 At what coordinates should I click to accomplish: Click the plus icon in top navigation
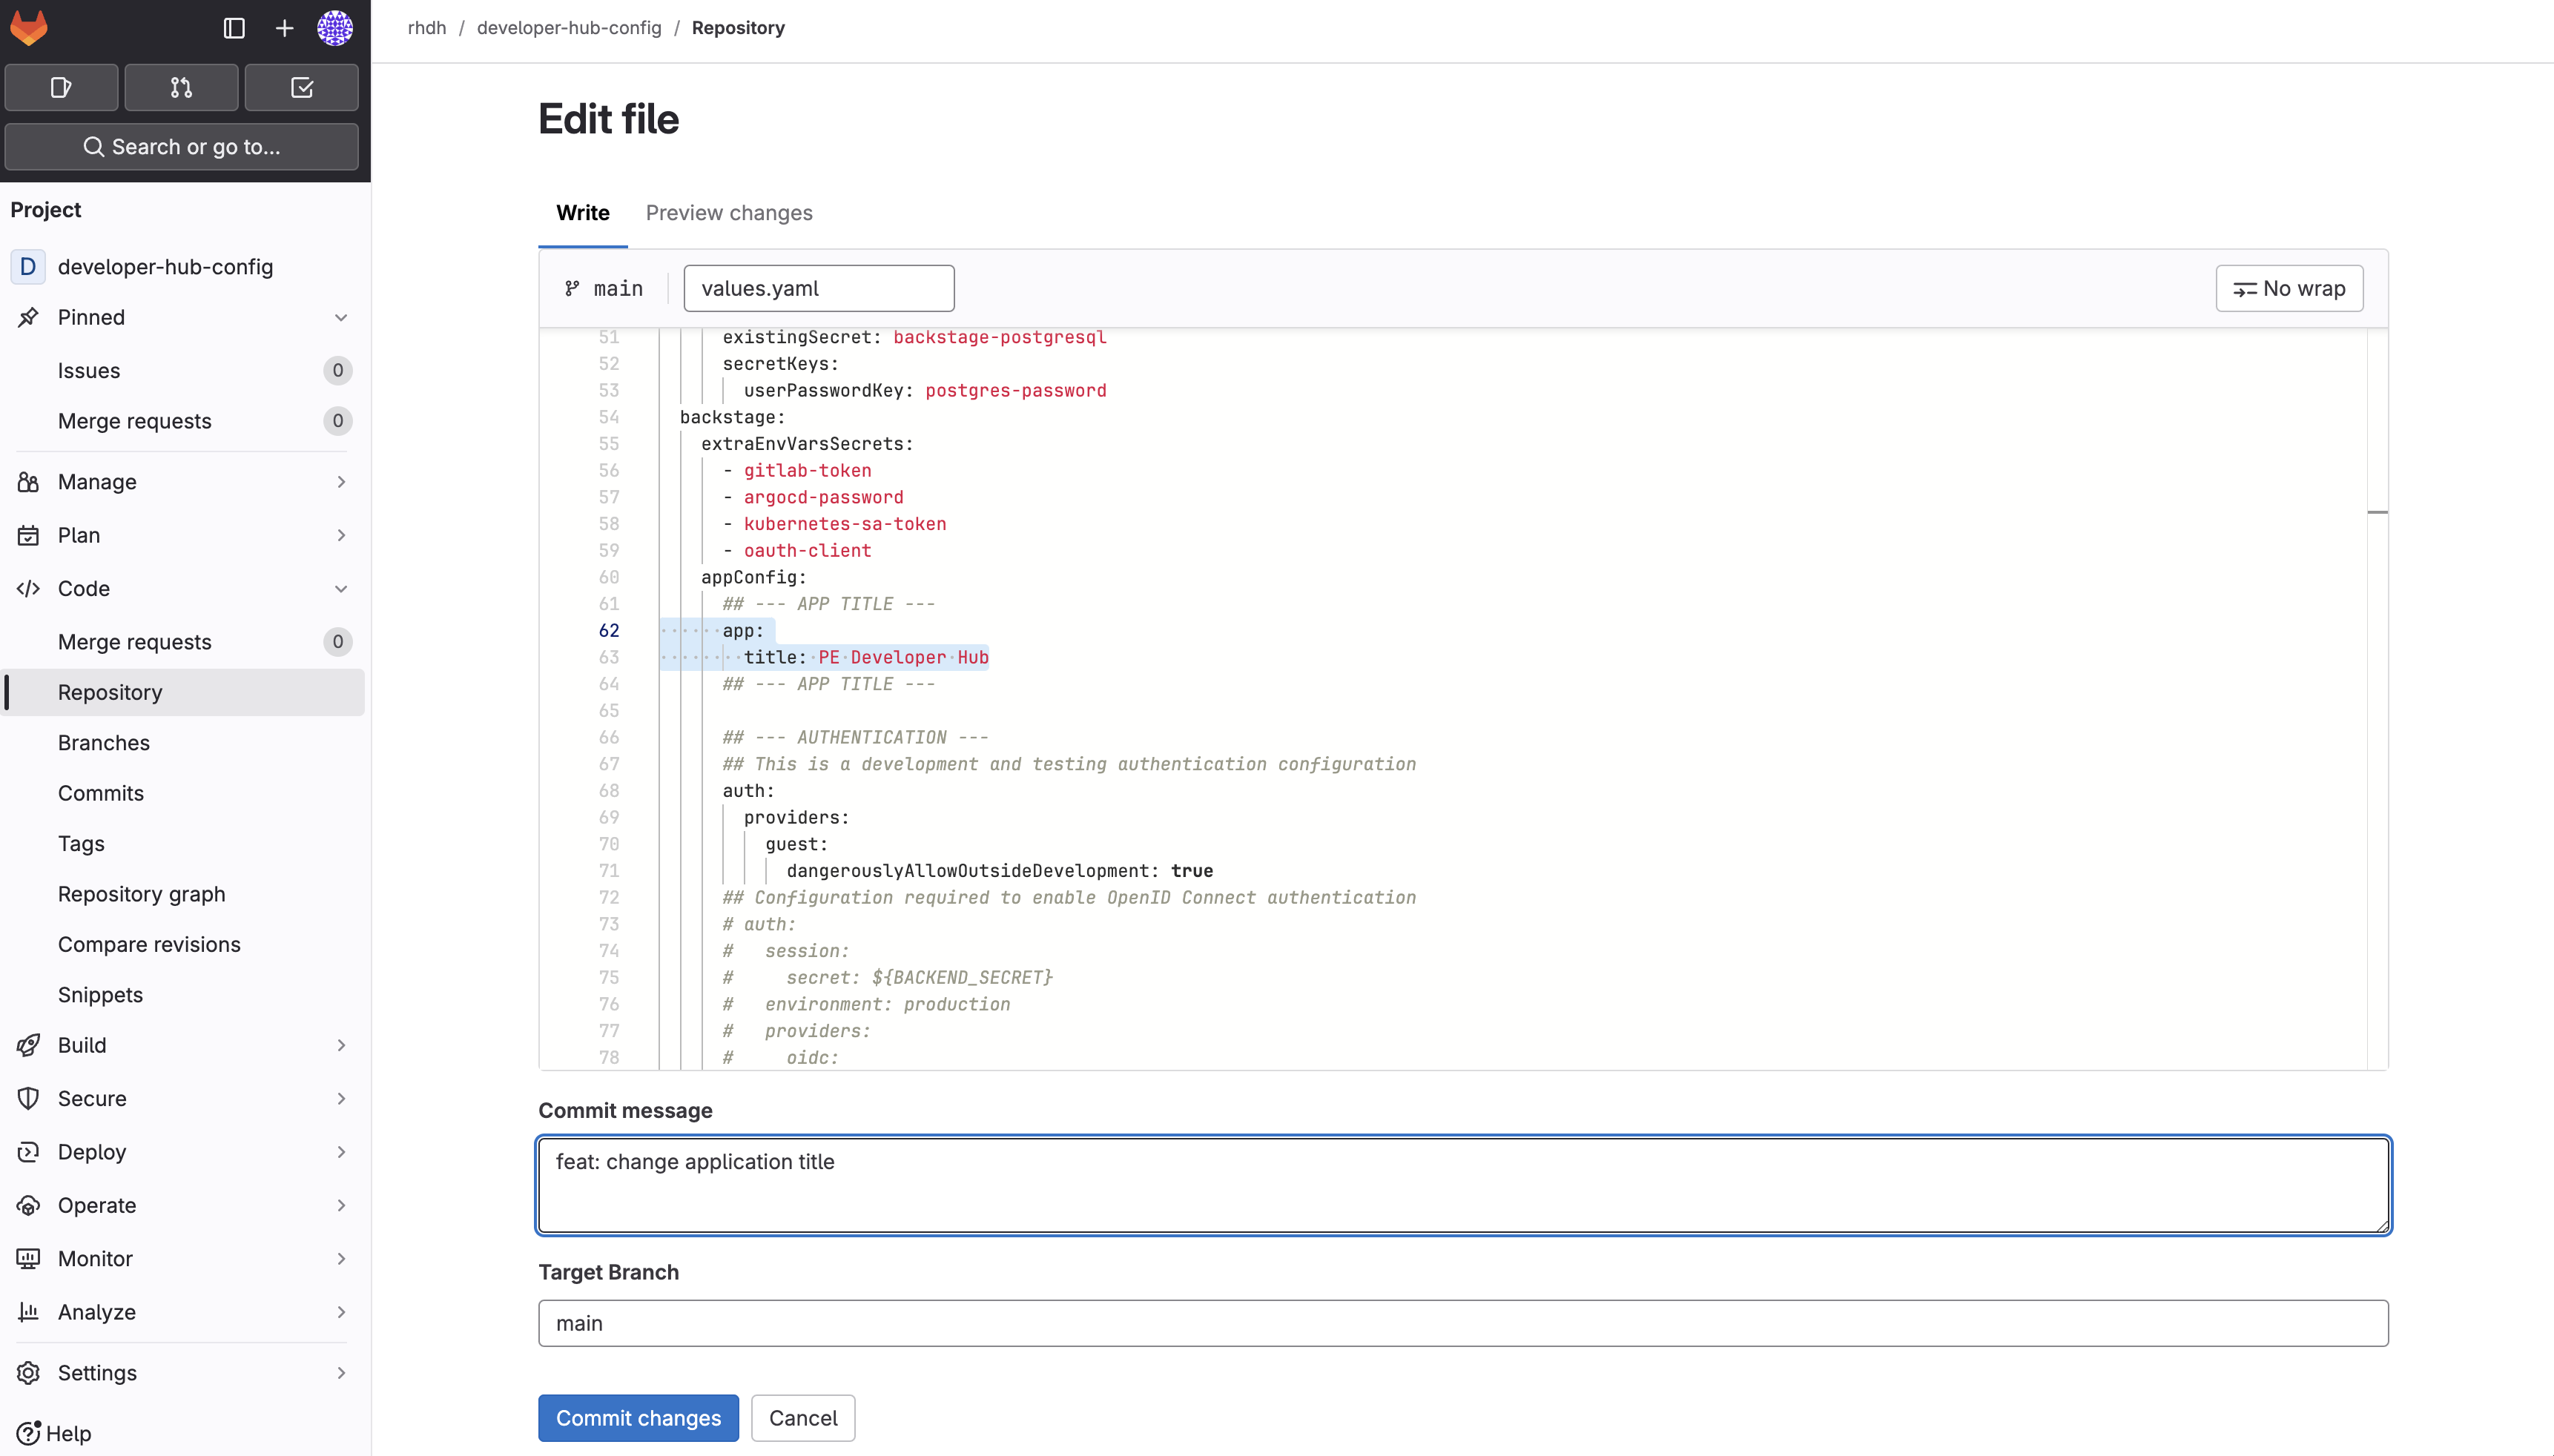click(x=283, y=26)
